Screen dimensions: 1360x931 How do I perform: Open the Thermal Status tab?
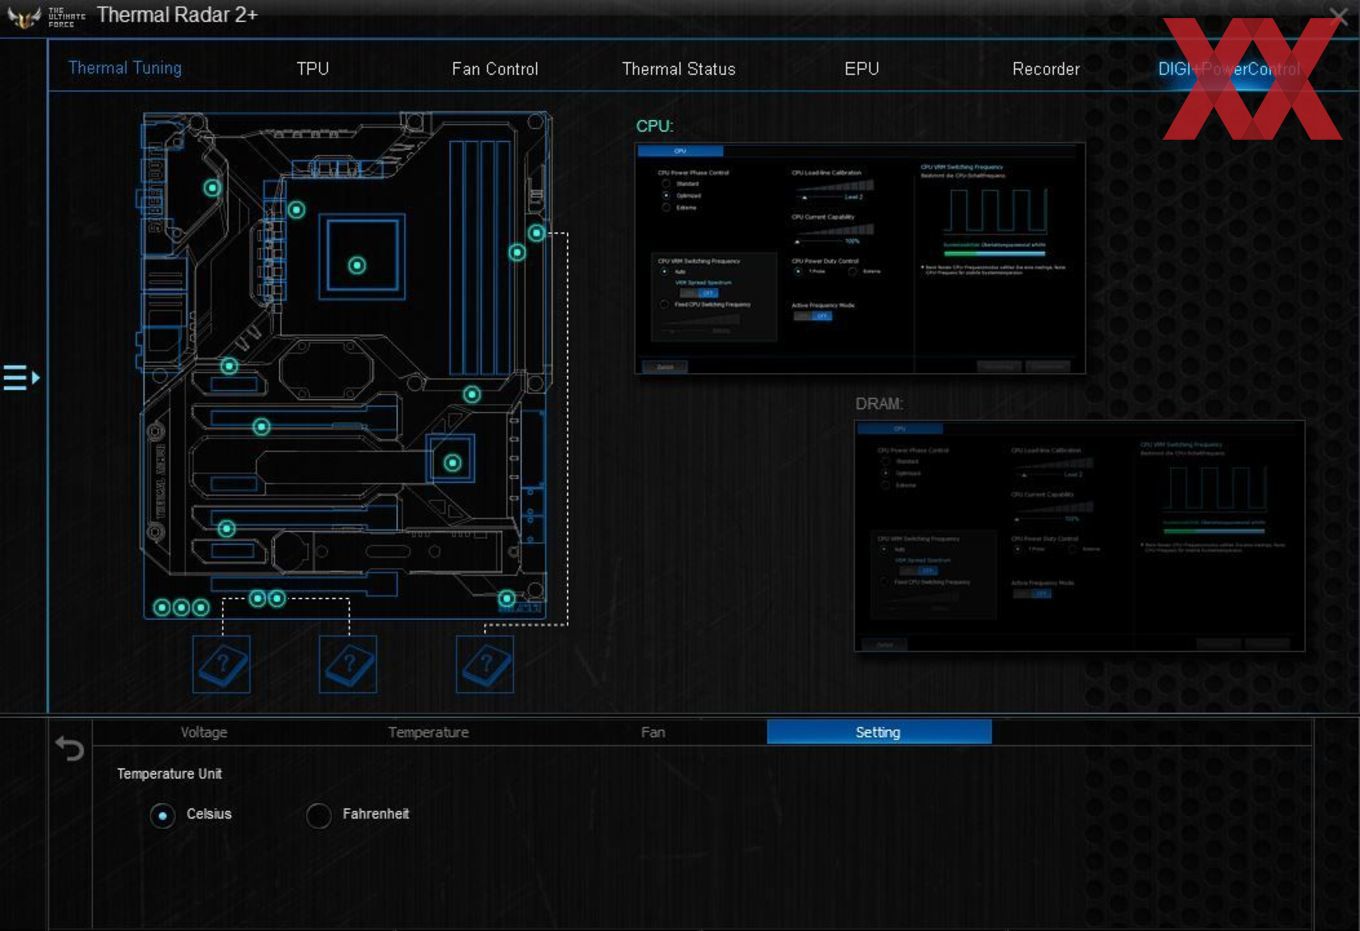(x=679, y=69)
